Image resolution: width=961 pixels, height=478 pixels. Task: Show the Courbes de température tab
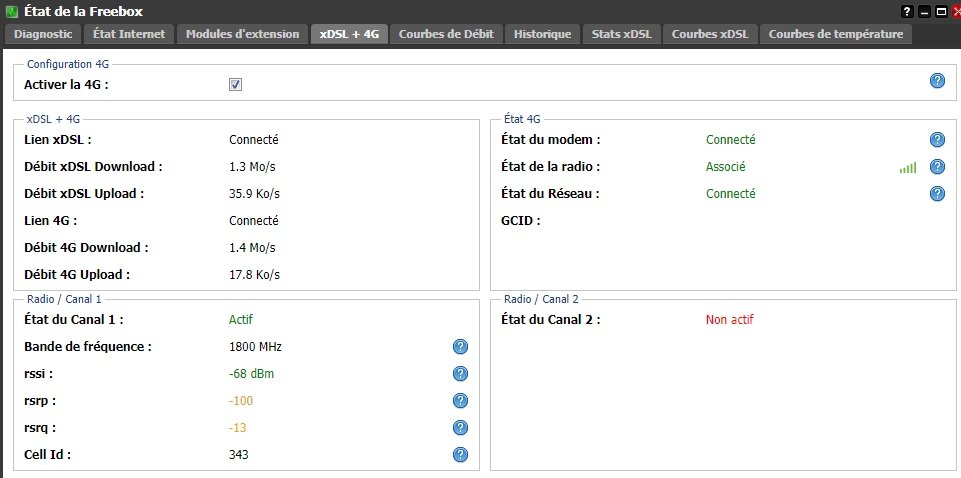coord(836,34)
